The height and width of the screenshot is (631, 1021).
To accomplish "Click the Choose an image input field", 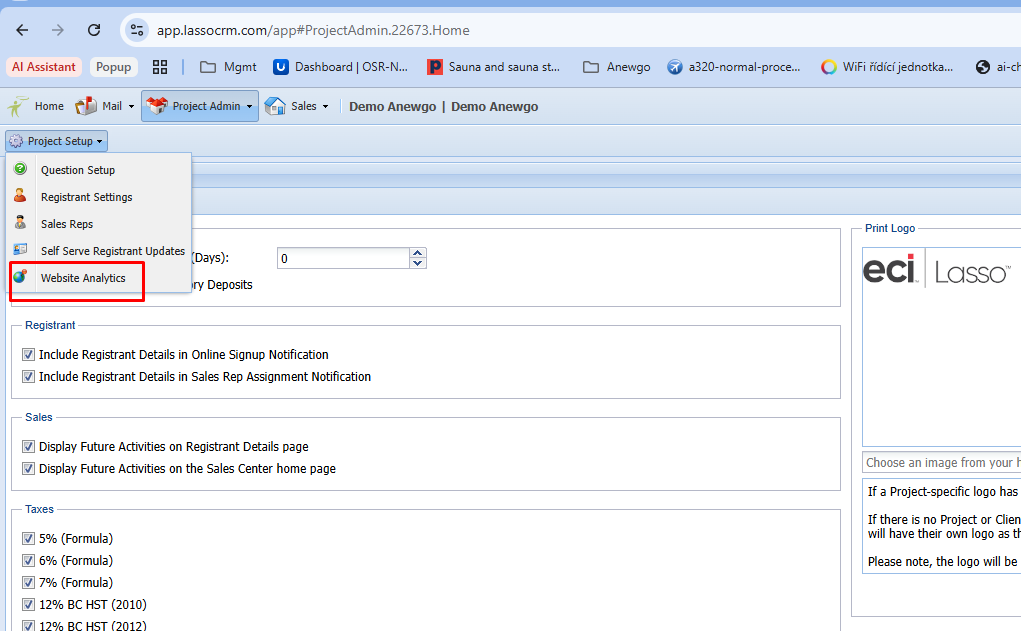I will pos(940,463).
